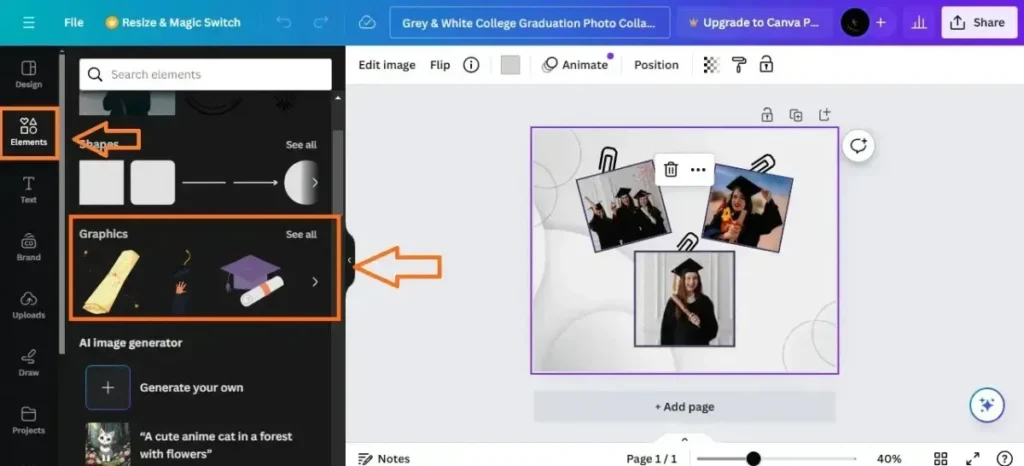The image size is (1024, 466).
Task: Add a new page icon above canvas
Action: tap(824, 115)
